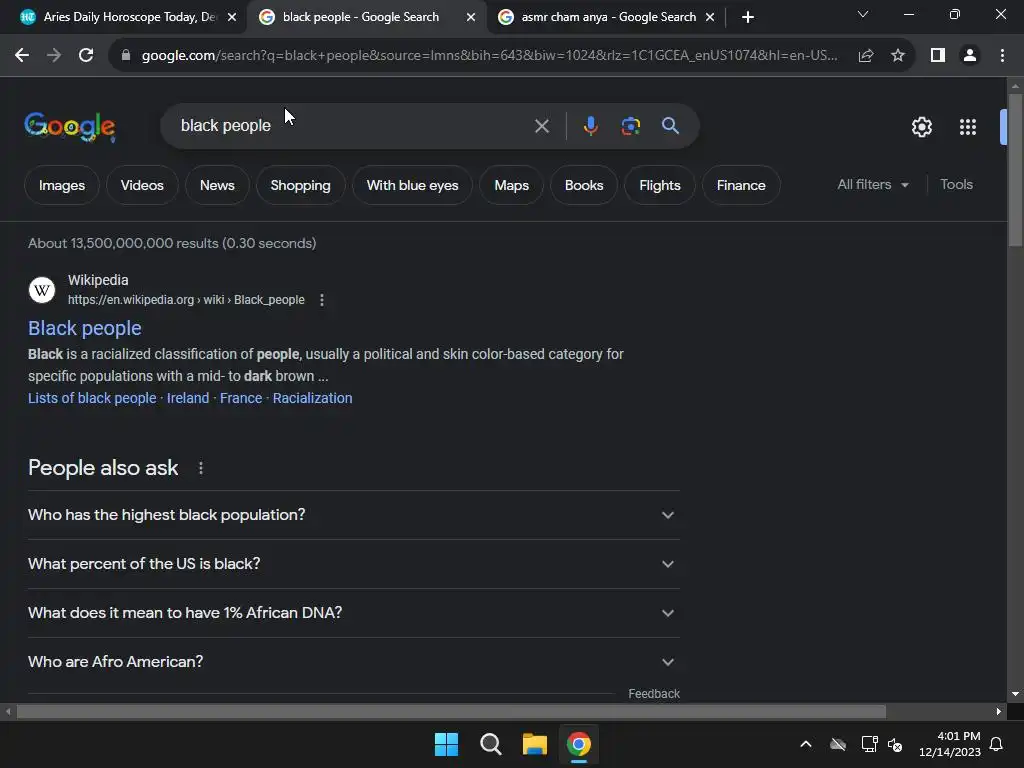Search by image with Google Lens
Image resolution: width=1024 pixels, height=768 pixels.
pyautogui.click(x=630, y=126)
